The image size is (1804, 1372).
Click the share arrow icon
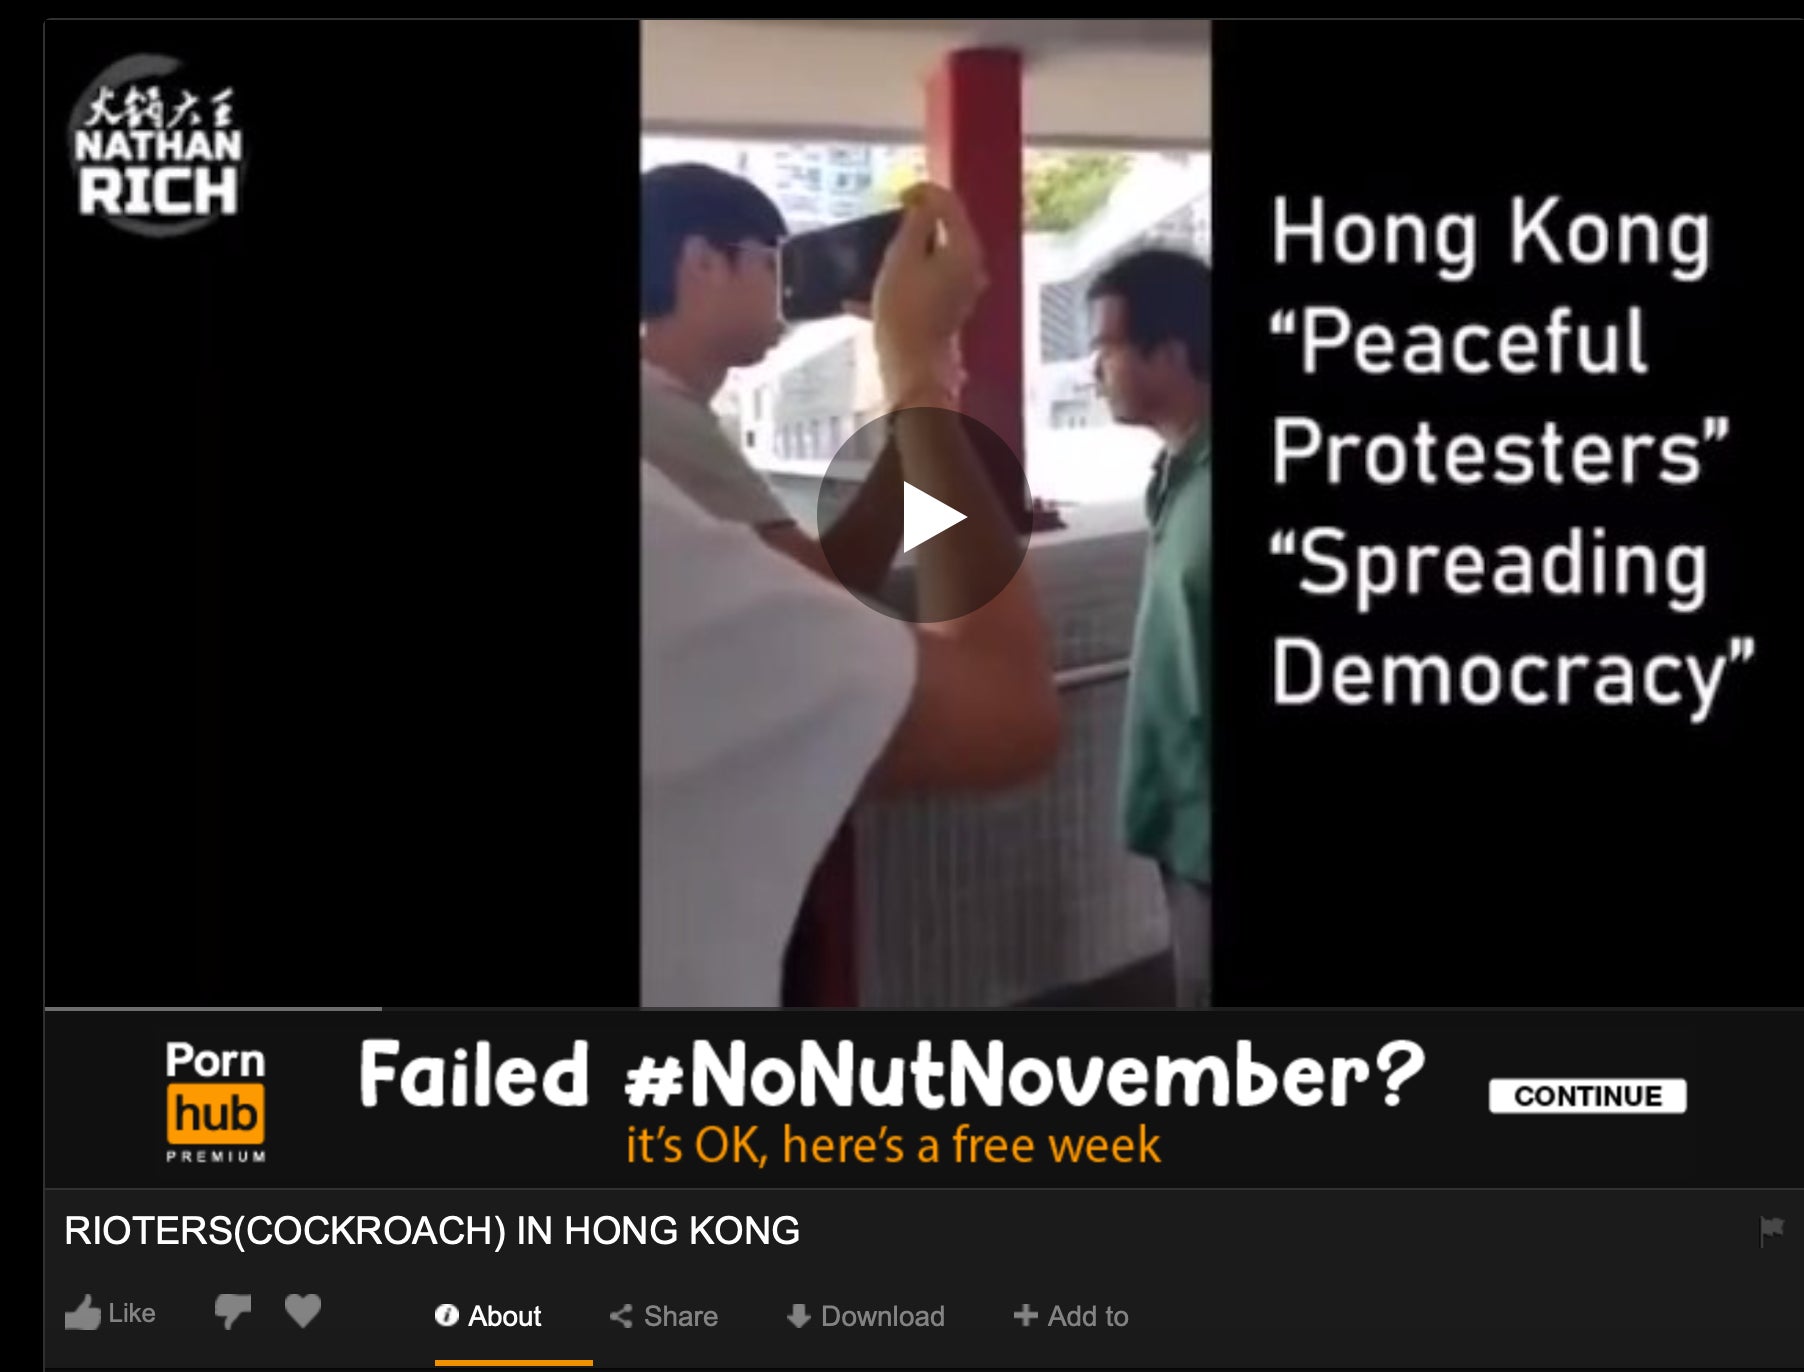click(x=621, y=1316)
